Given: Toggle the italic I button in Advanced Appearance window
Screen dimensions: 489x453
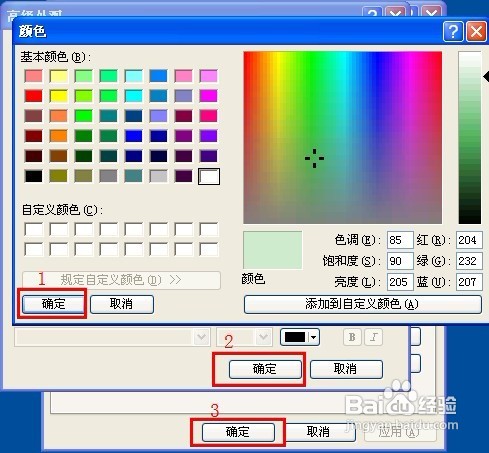Looking at the screenshot, I should (374, 337).
